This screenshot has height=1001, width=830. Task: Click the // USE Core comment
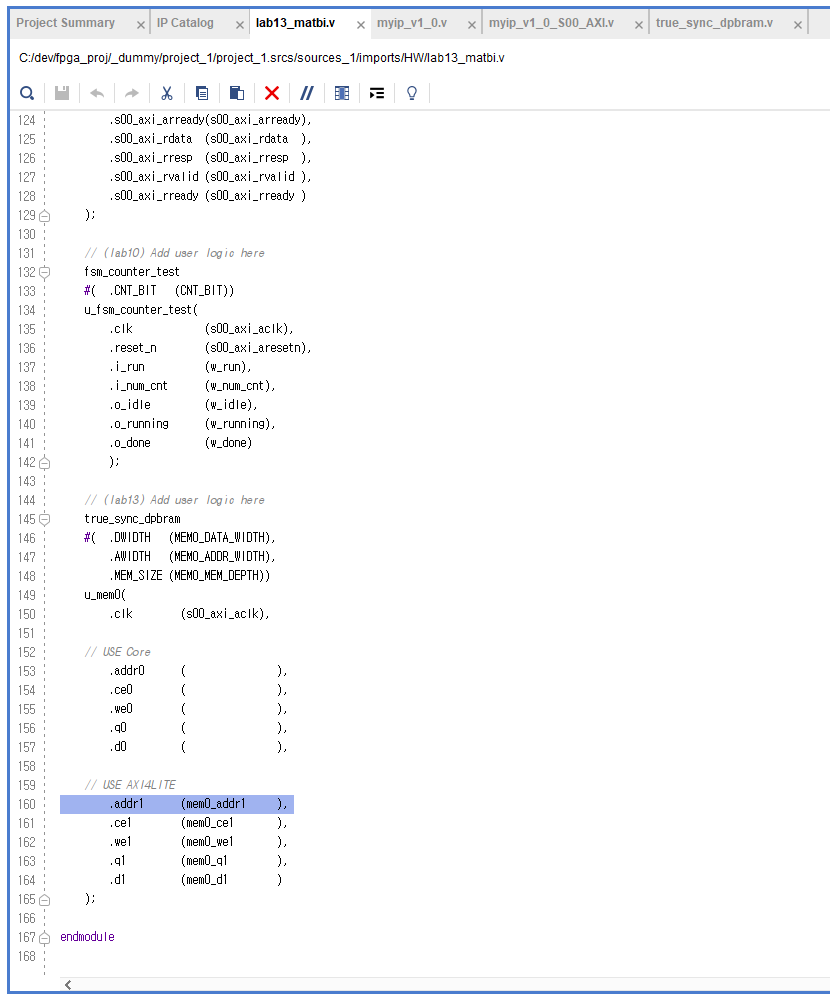[x=117, y=652]
